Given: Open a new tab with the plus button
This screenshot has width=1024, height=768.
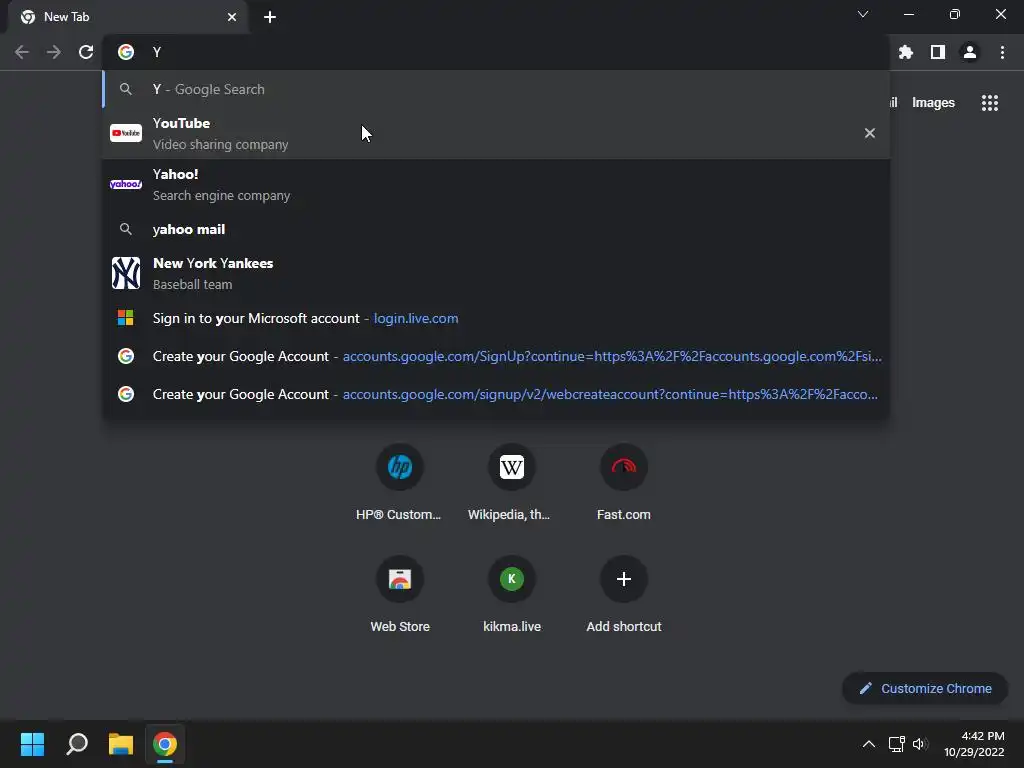Looking at the screenshot, I should point(270,17).
